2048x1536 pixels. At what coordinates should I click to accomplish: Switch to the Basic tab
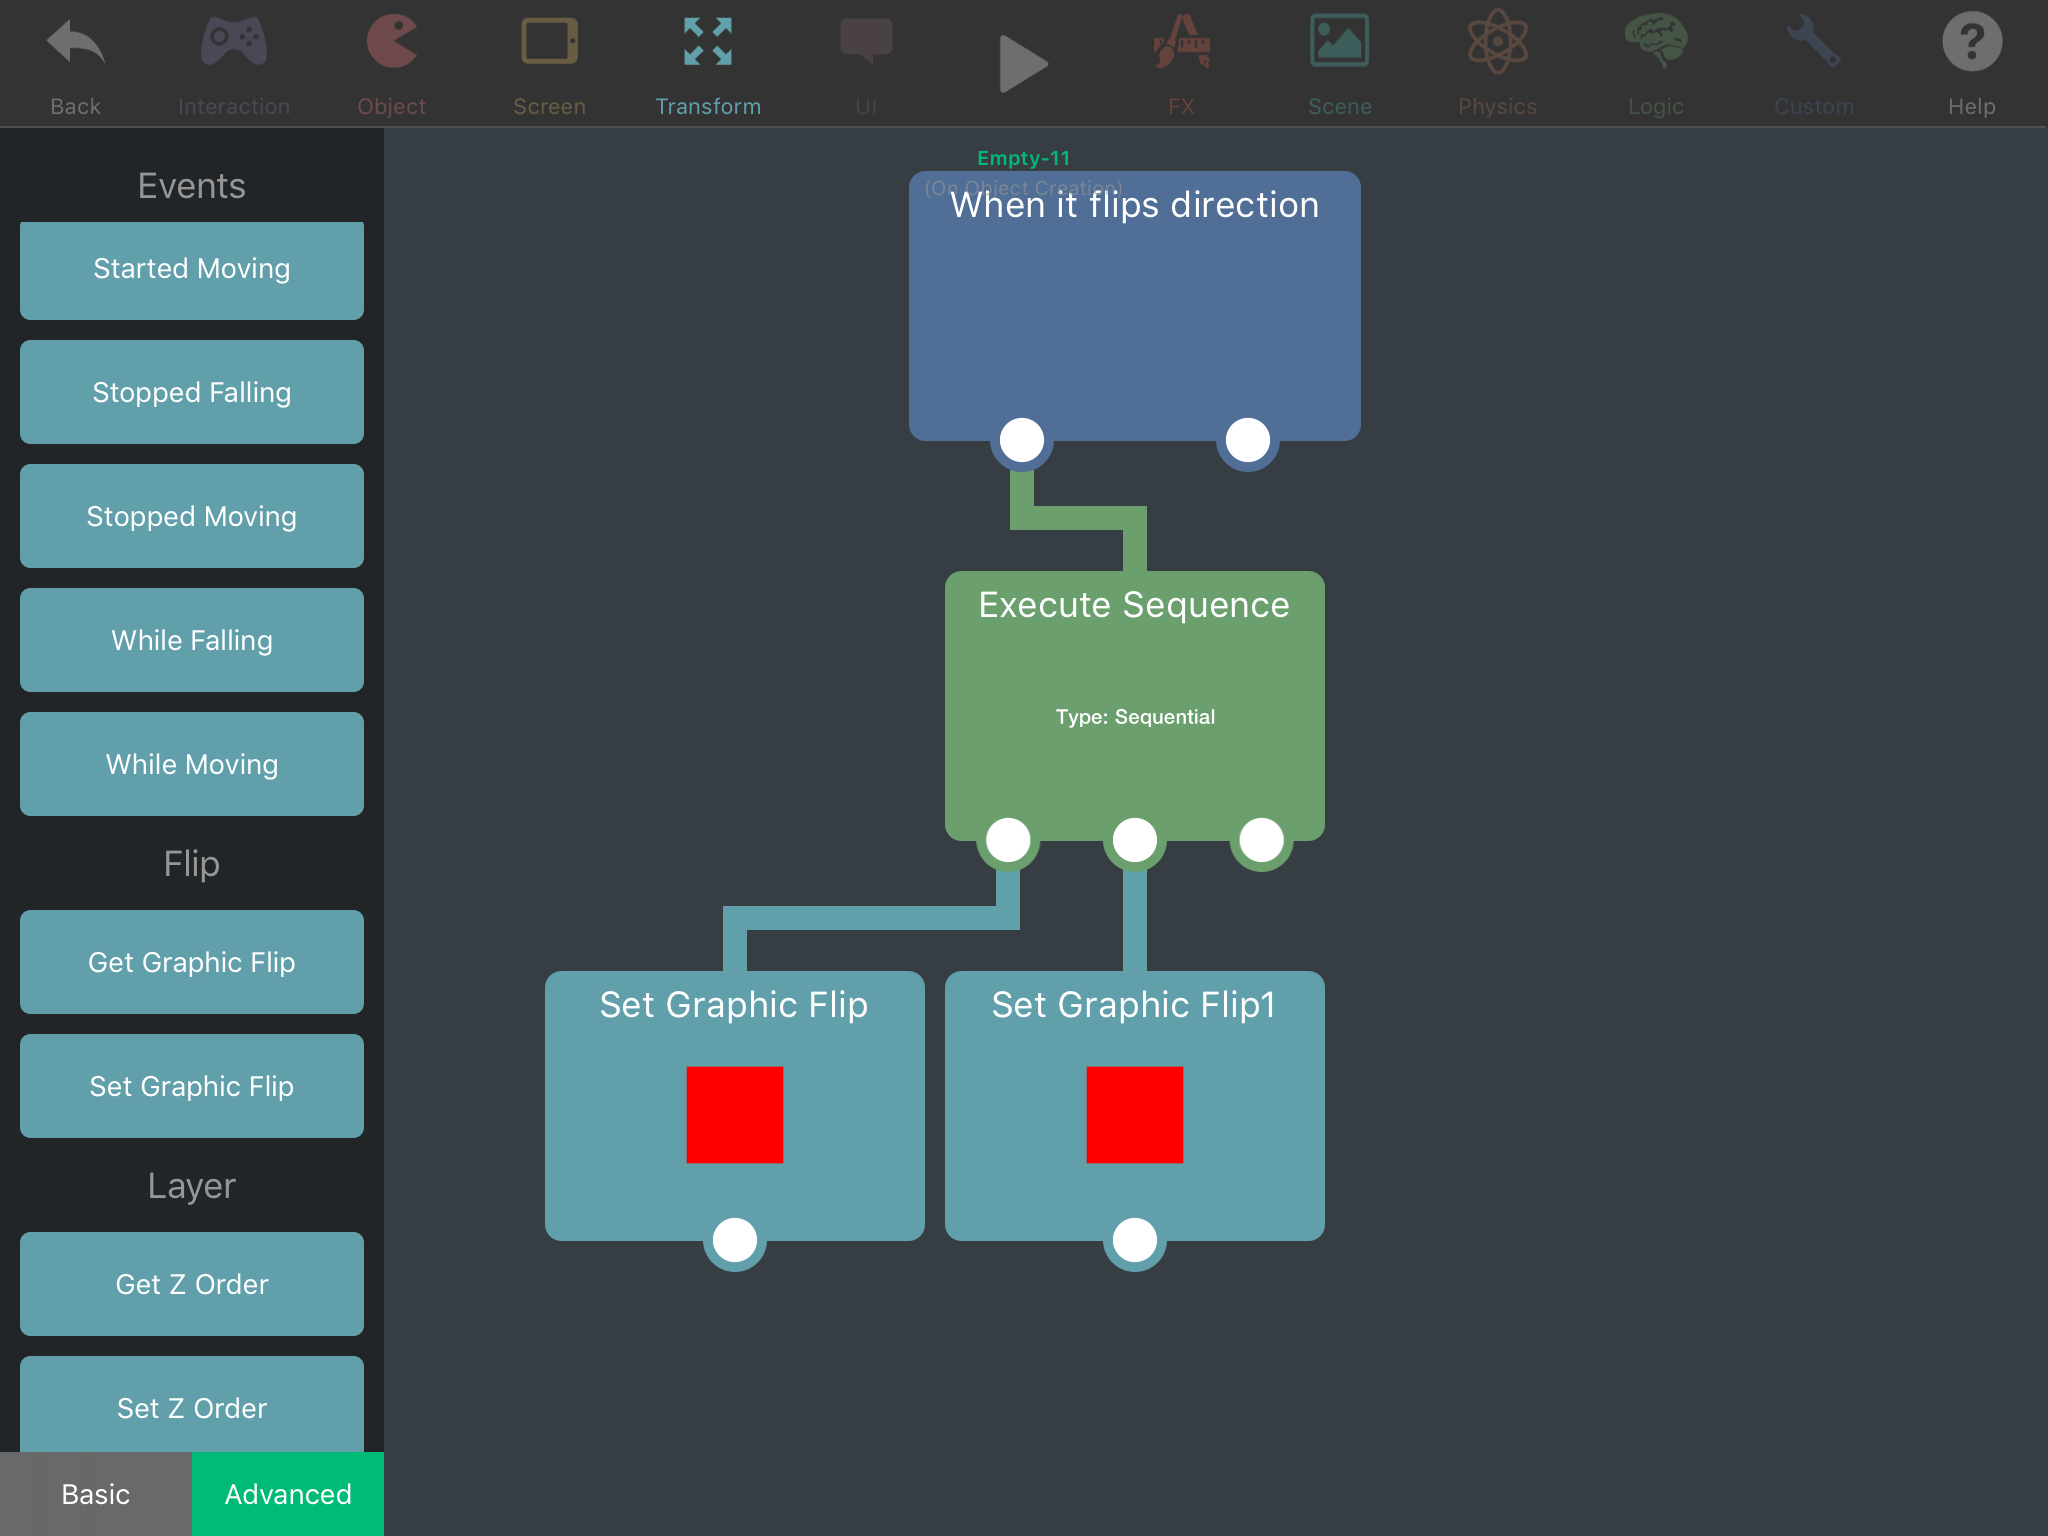coord(96,1493)
